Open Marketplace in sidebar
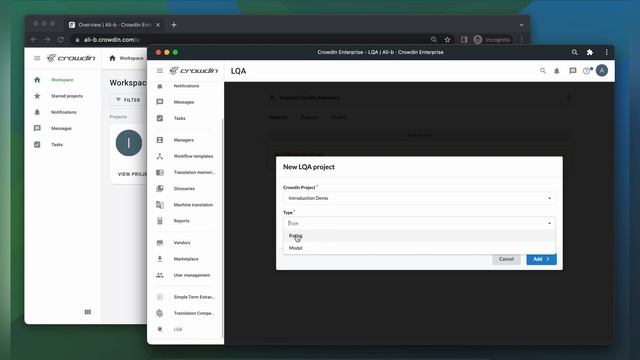The image size is (640, 360). coord(186,259)
